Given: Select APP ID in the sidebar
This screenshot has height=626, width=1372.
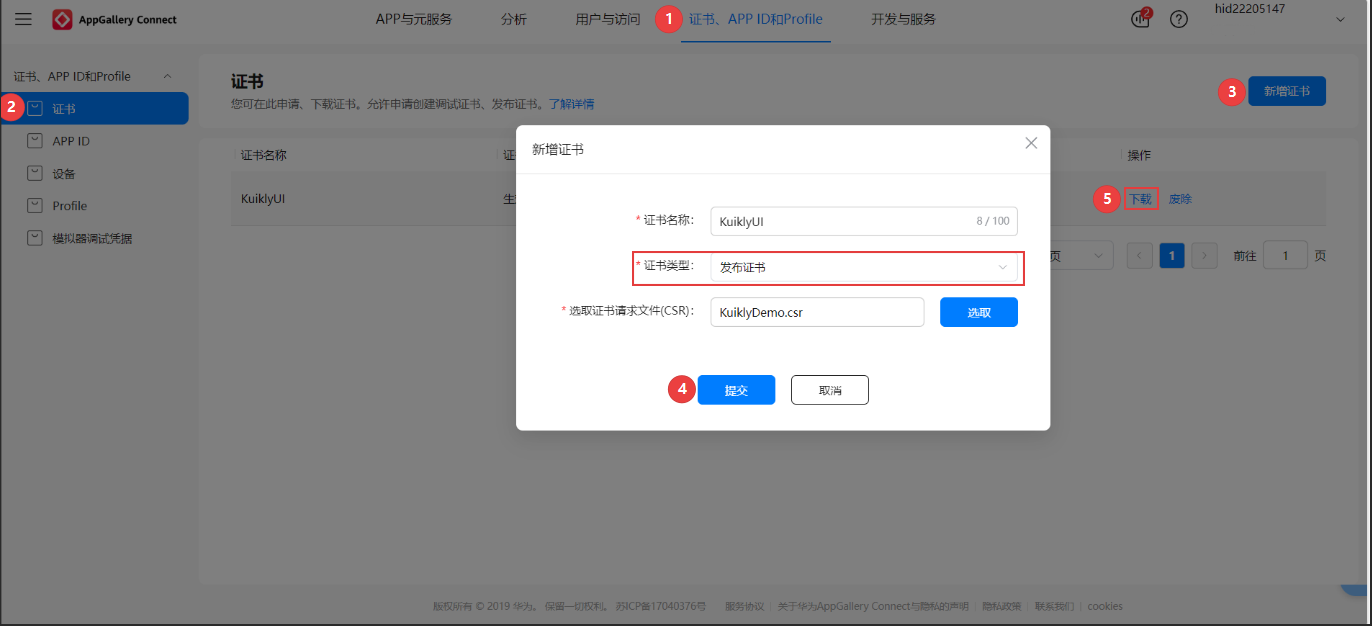Looking at the screenshot, I should (71, 141).
